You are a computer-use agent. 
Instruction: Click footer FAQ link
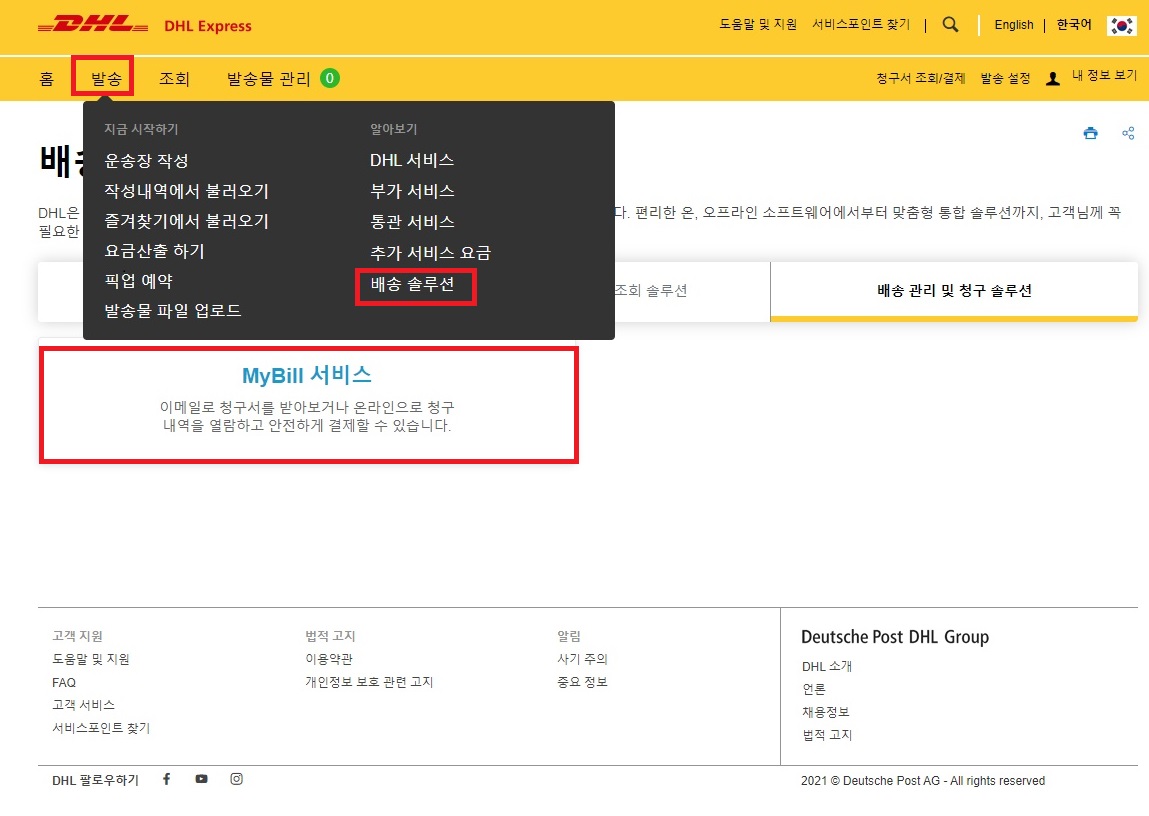tap(64, 683)
